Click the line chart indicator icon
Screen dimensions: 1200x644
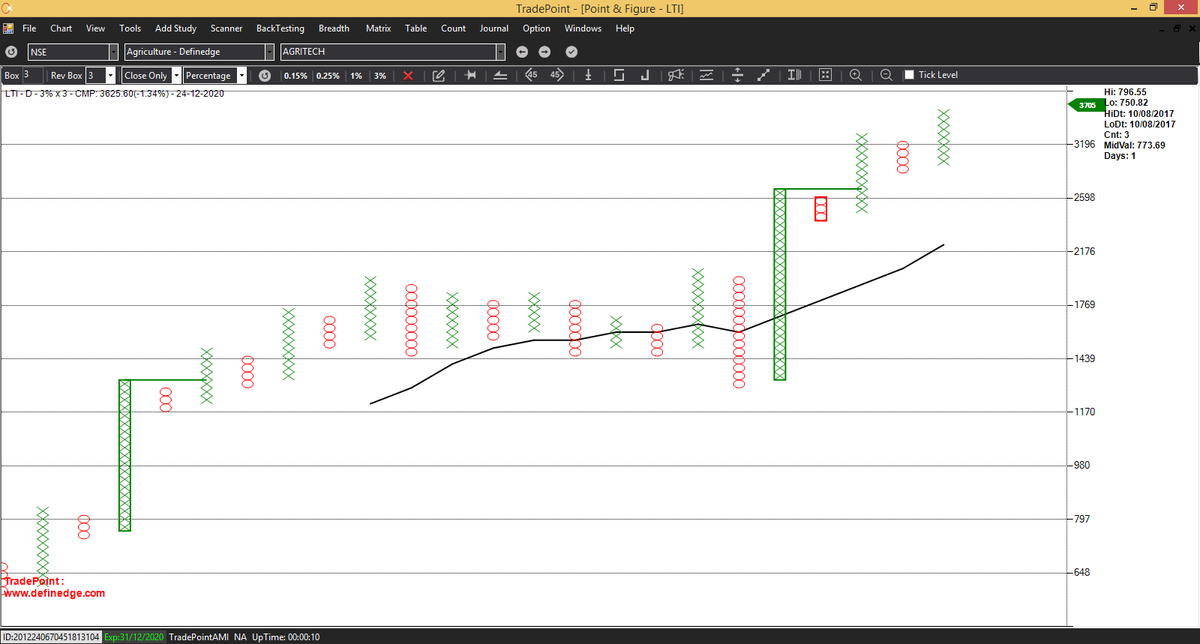coord(707,75)
